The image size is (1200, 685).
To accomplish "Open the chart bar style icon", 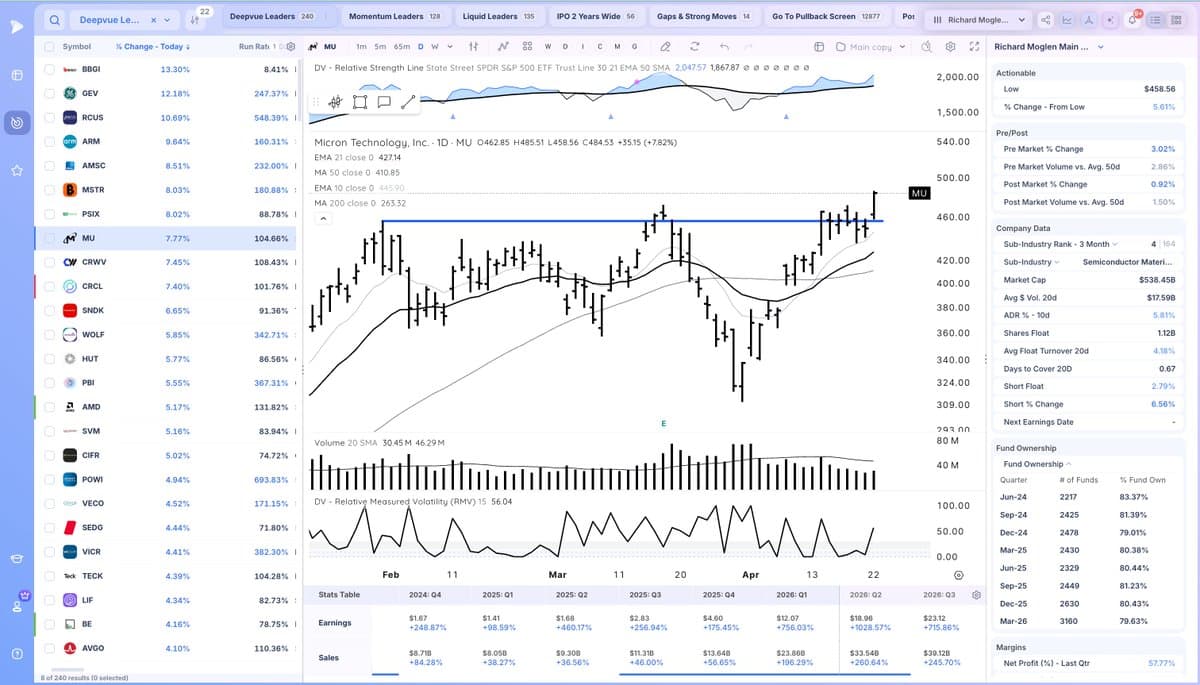I will point(474,46).
